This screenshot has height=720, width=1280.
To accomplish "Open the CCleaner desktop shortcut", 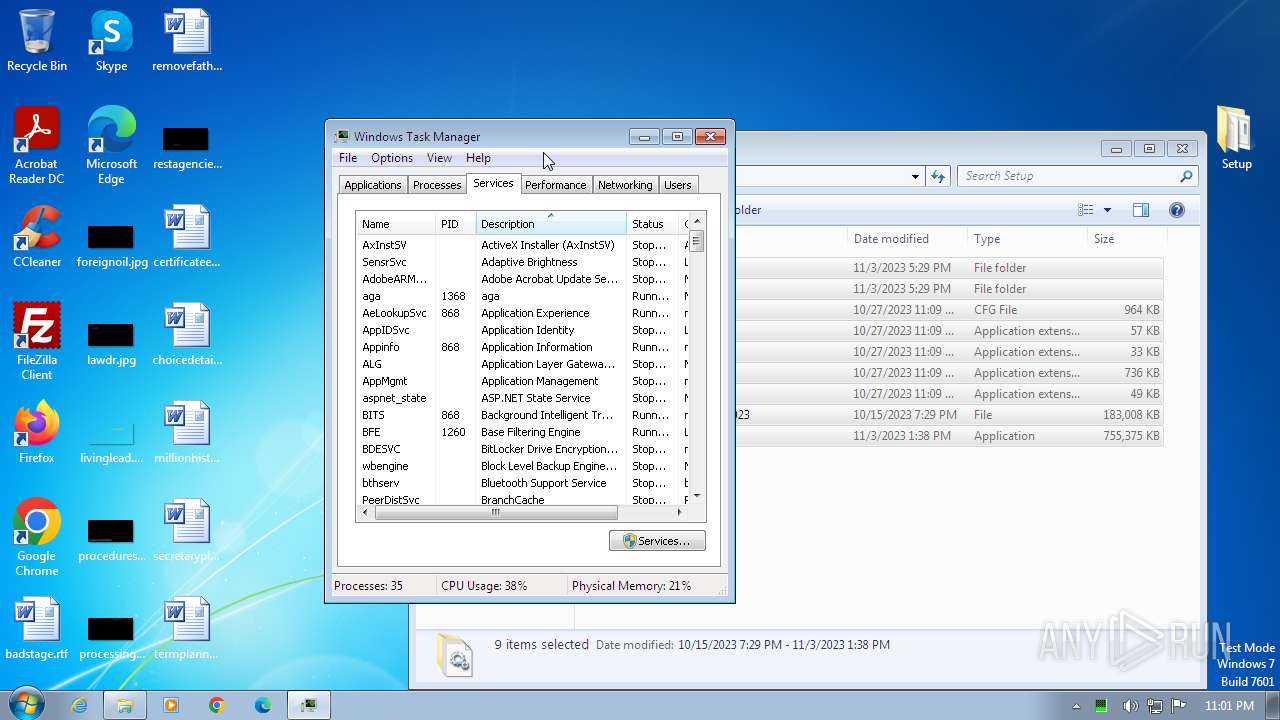I will tap(37, 236).
